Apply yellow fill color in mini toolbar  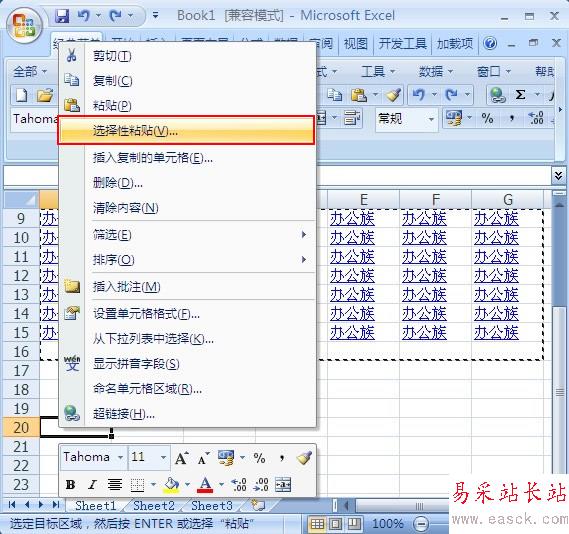pos(171,485)
